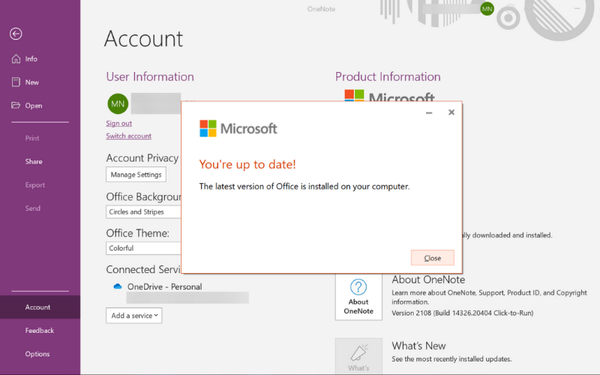The width and height of the screenshot is (600, 375).
Task: Click the Sign out link
Action: [x=119, y=123]
